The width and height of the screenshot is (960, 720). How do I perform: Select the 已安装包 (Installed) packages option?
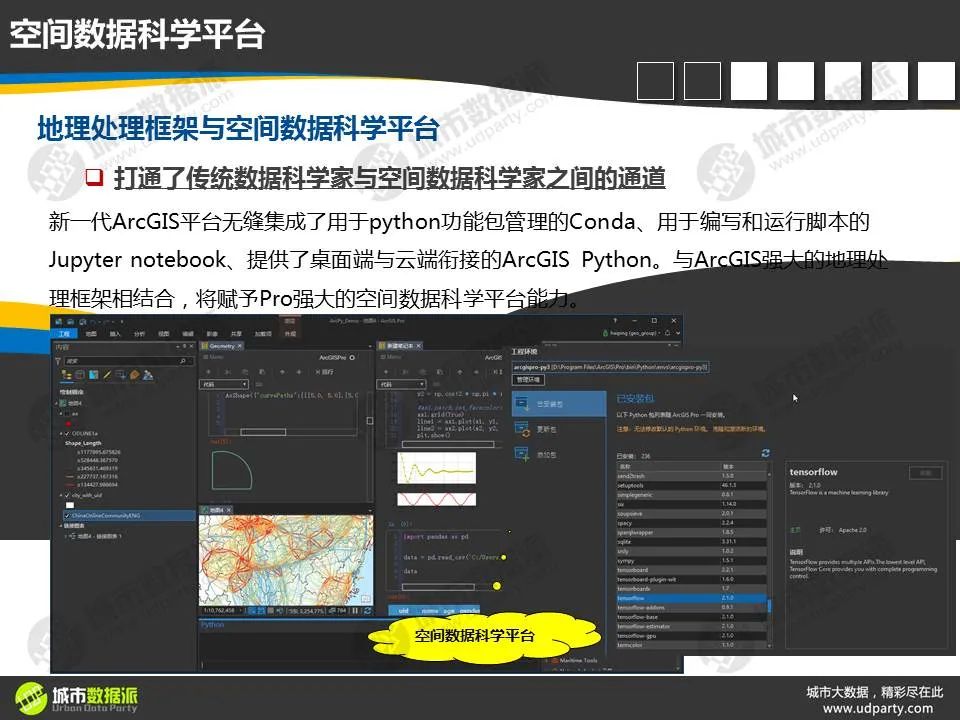(558, 404)
